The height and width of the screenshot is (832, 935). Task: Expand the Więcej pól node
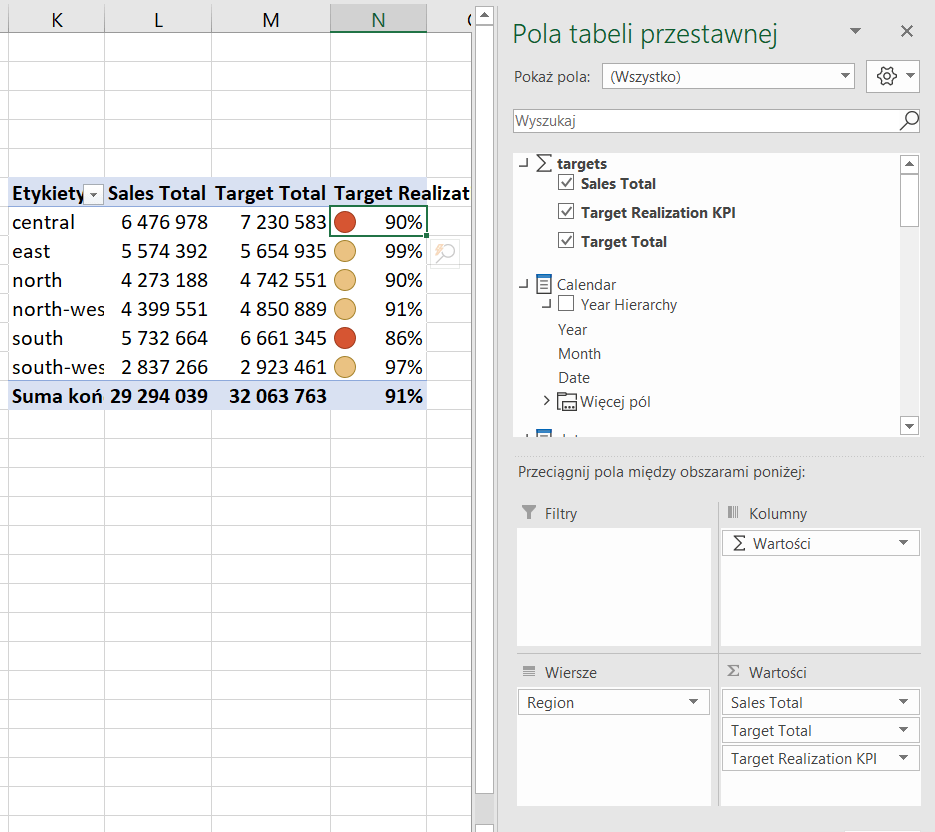click(x=547, y=401)
